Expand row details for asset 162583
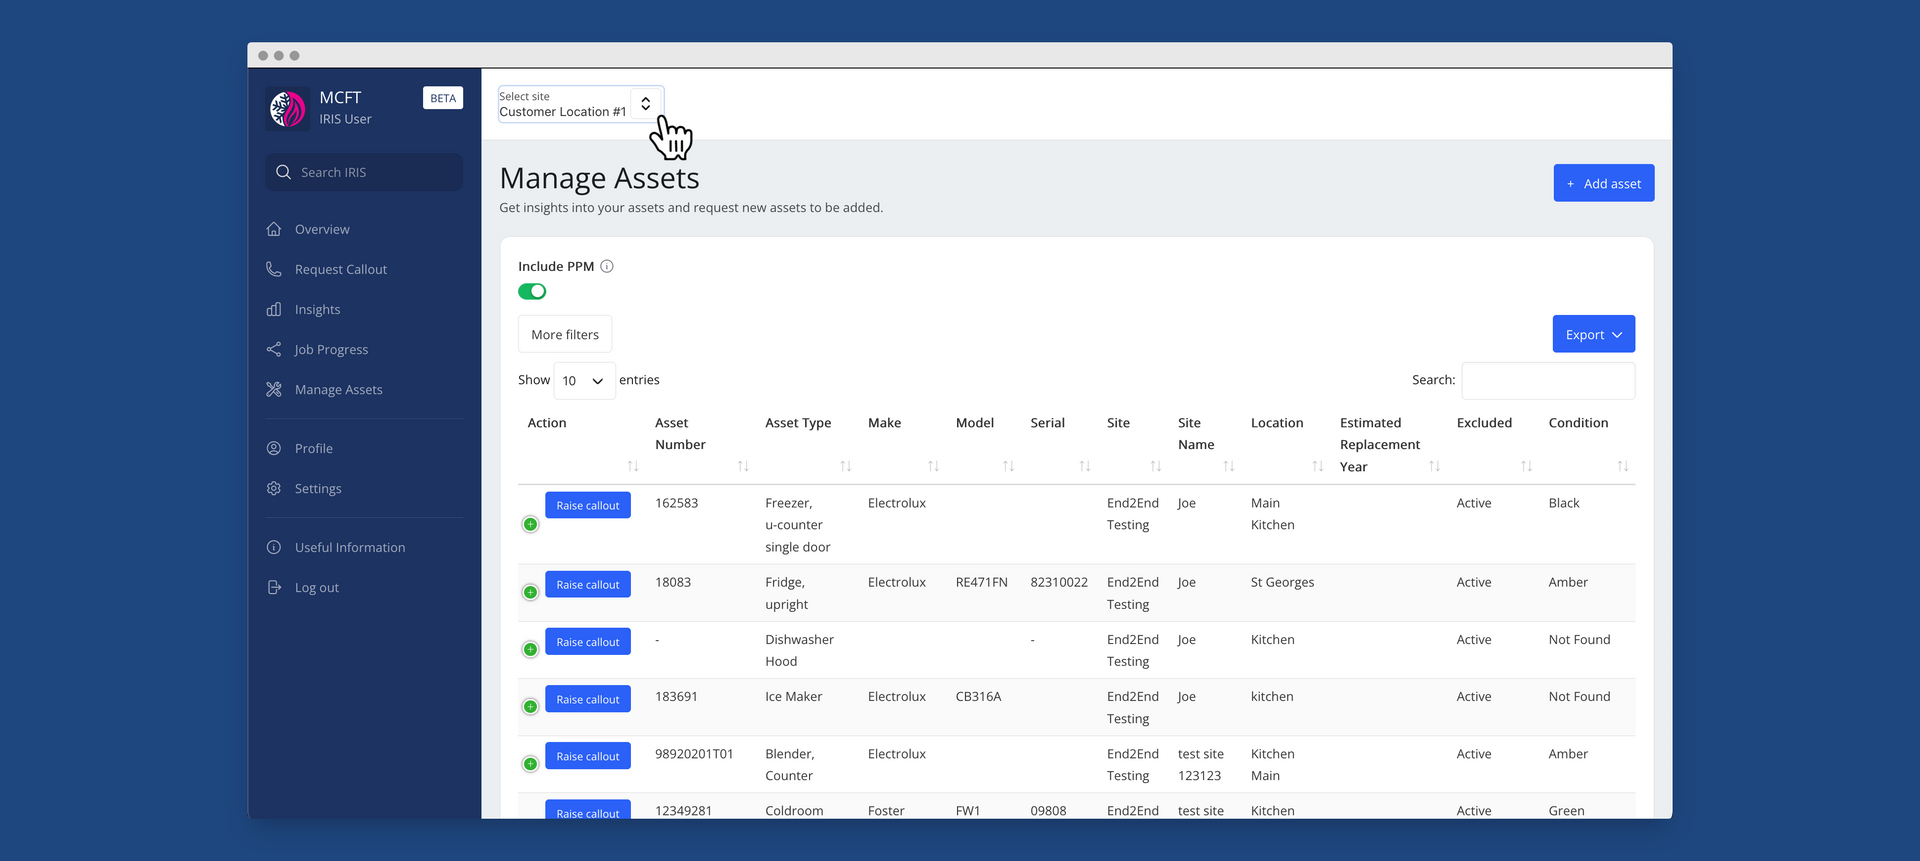The height and width of the screenshot is (861, 1920). pyautogui.click(x=531, y=525)
